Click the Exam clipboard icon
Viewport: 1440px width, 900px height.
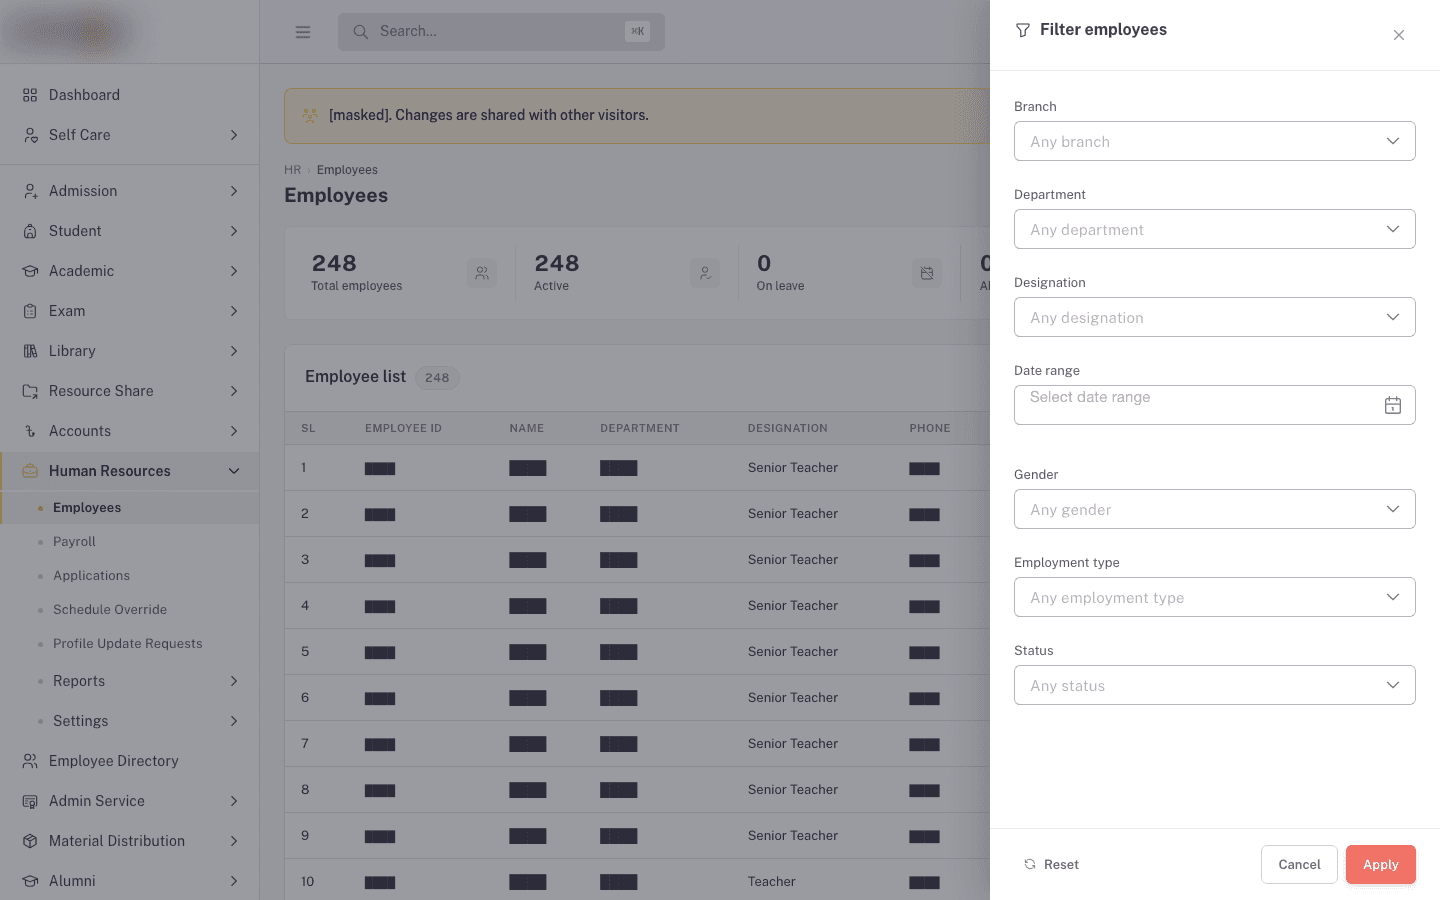30,311
